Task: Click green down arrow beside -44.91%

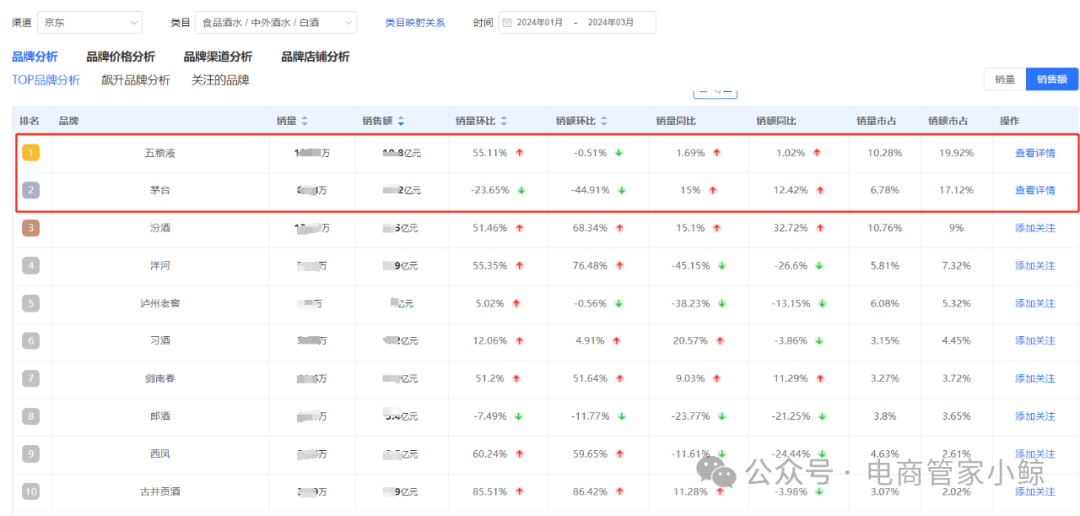Action: [x=621, y=191]
